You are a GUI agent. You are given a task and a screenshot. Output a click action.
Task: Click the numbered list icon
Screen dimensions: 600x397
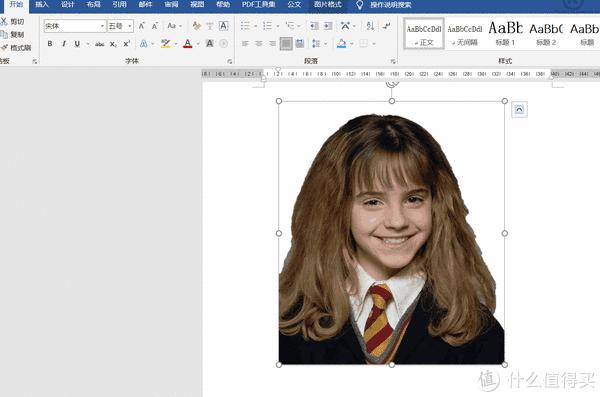(267, 26)
